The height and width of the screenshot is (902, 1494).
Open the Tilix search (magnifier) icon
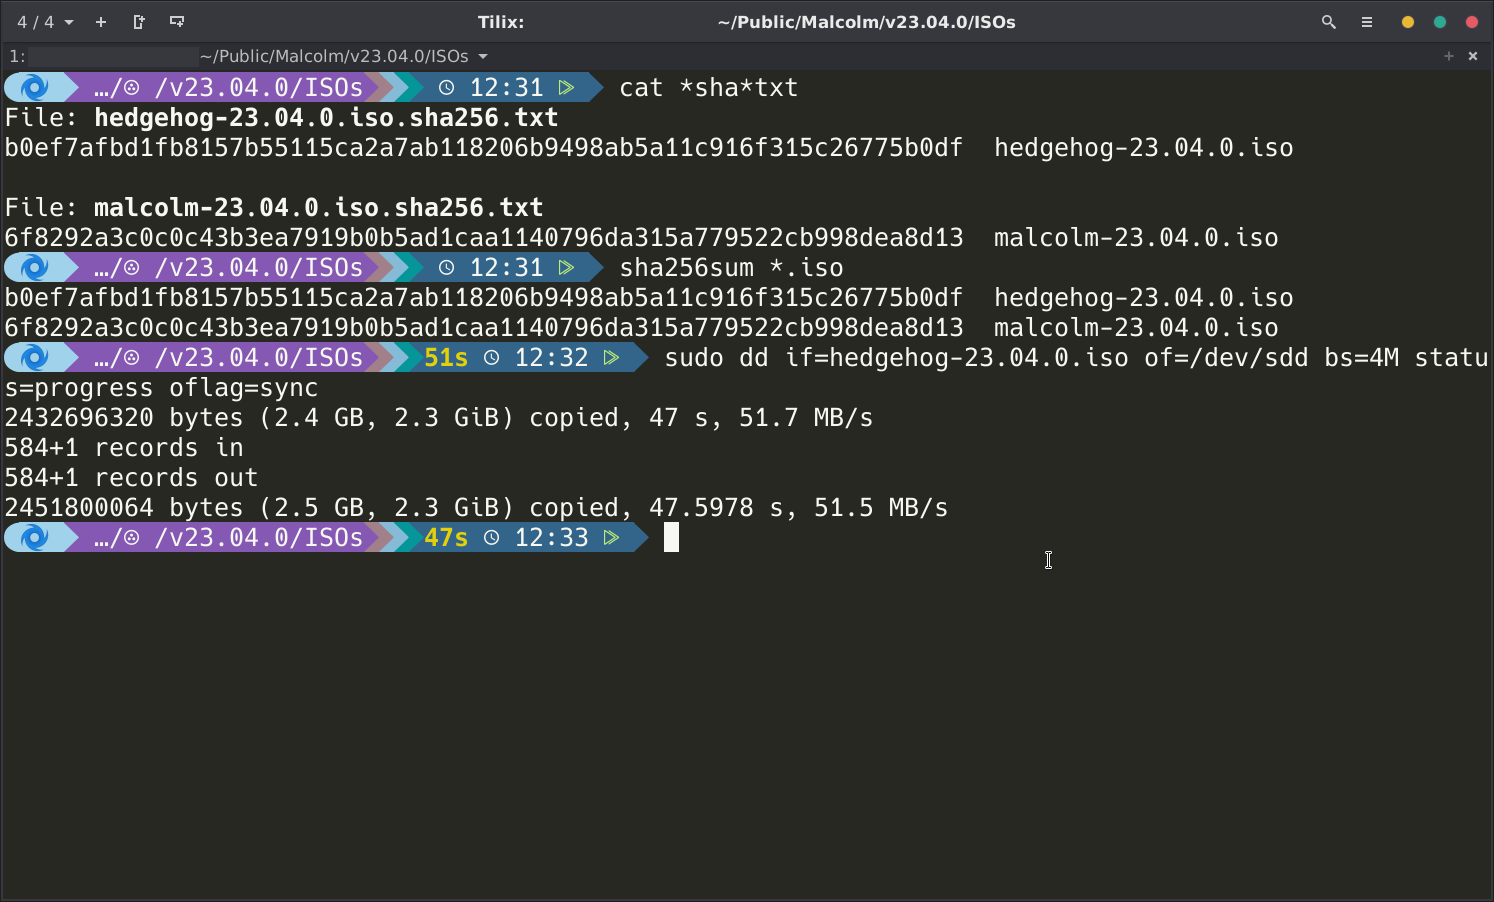pyautogui.click(x=1329, y=22)
